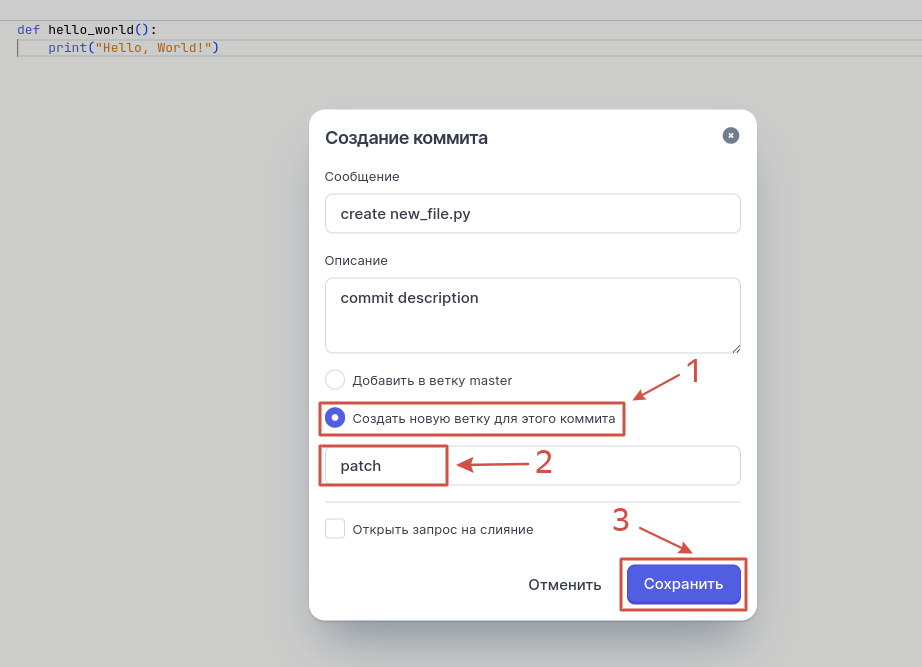The width and height of the screenshot is (922, 667).
Task: Select the Добавить в ветку master radio
Action: pos(335,380)
